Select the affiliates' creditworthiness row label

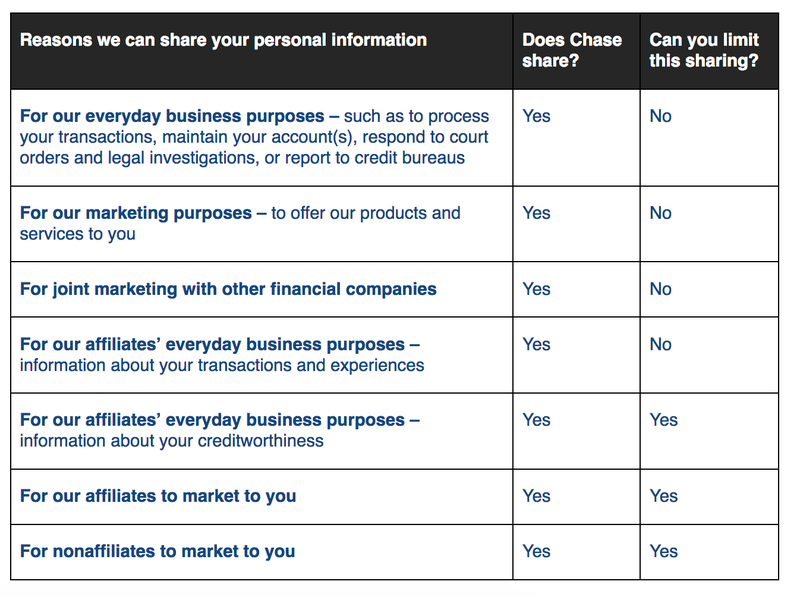(x=220, y=430)
